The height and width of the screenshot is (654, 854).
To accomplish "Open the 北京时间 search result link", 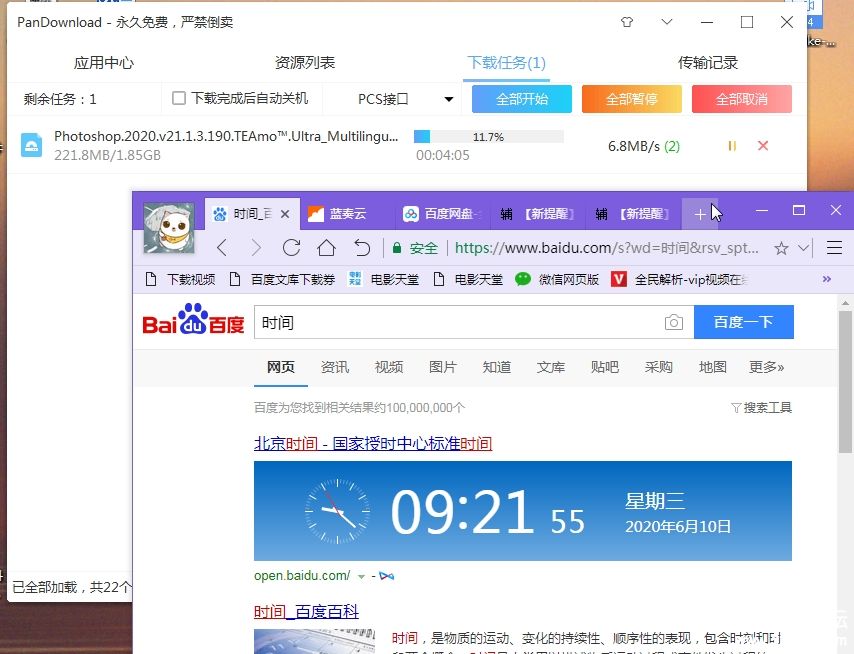I will 373,443.
